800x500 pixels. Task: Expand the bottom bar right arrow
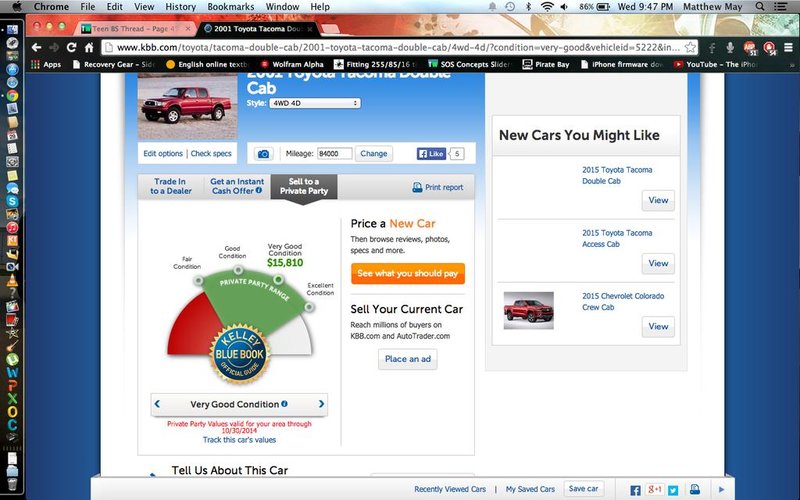tap(721, 489)
